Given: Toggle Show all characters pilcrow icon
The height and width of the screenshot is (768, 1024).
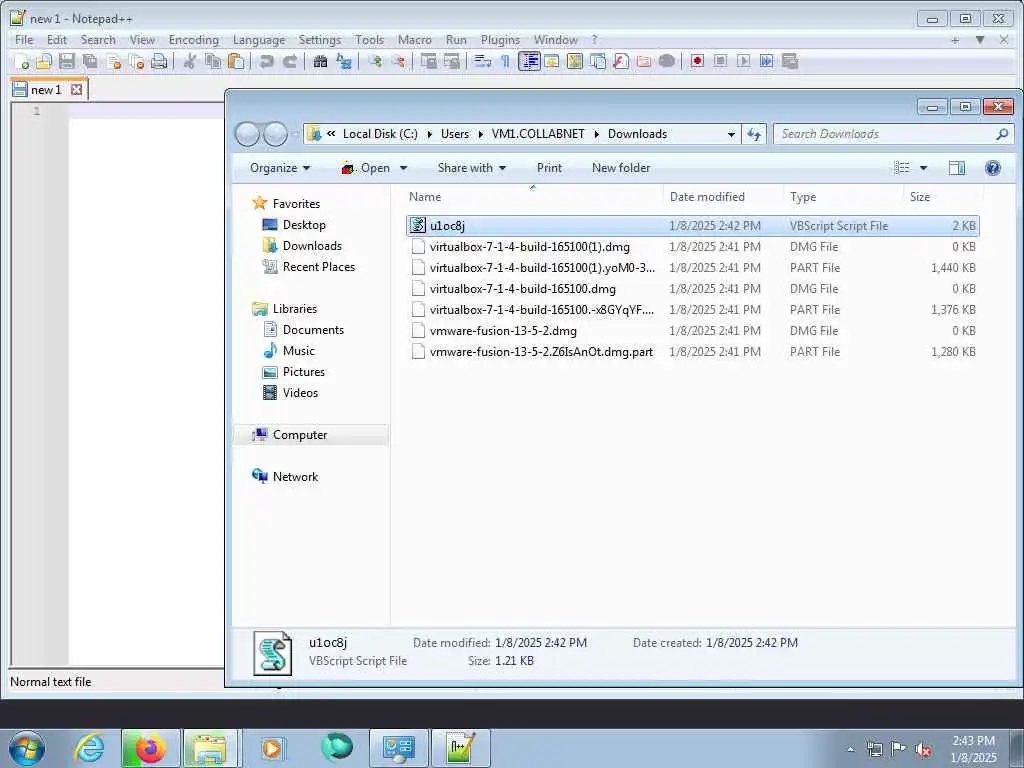Looking at the screenshot, I should pos(505,61).
